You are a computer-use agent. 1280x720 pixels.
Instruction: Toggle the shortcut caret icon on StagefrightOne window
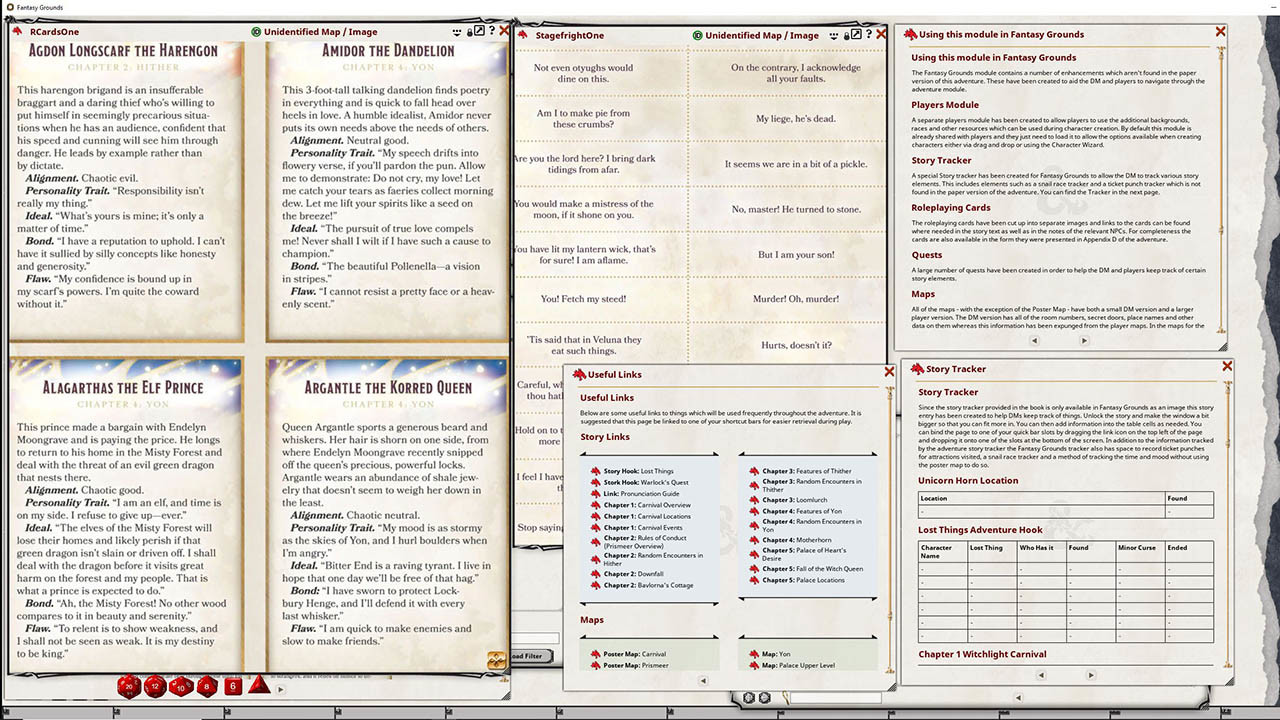point(834,34)
